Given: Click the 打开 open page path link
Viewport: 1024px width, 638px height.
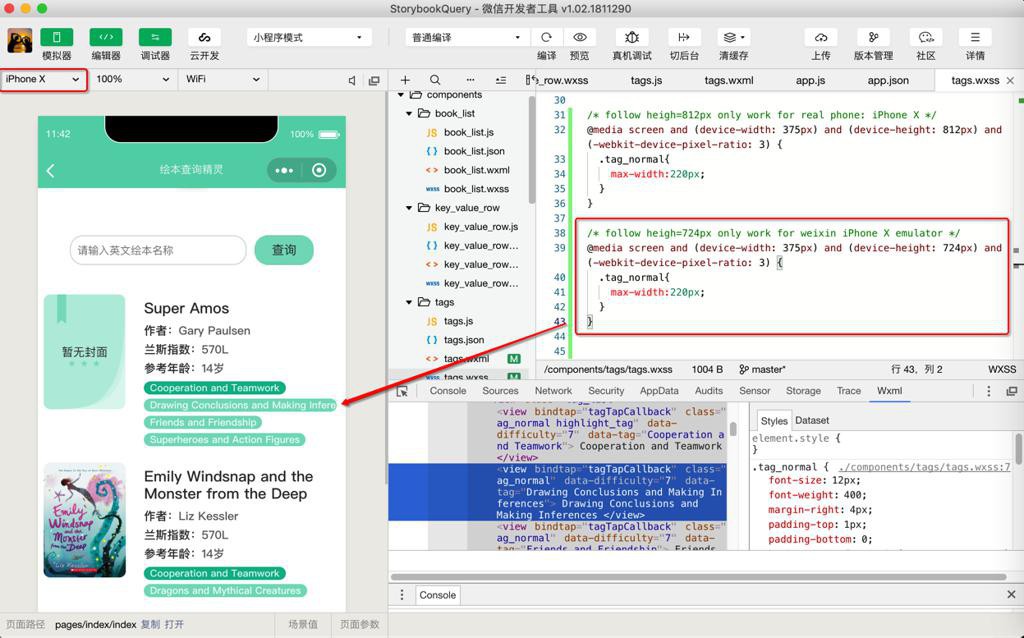Looking at the screenshot, I should coord(174,625).
